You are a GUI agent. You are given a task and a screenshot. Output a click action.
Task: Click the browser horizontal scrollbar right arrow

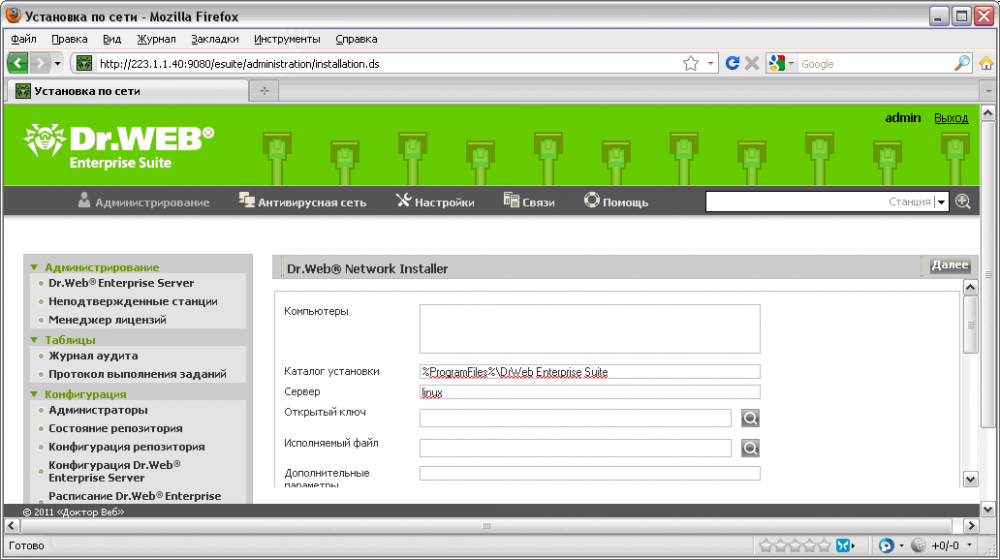pos(971,526)
